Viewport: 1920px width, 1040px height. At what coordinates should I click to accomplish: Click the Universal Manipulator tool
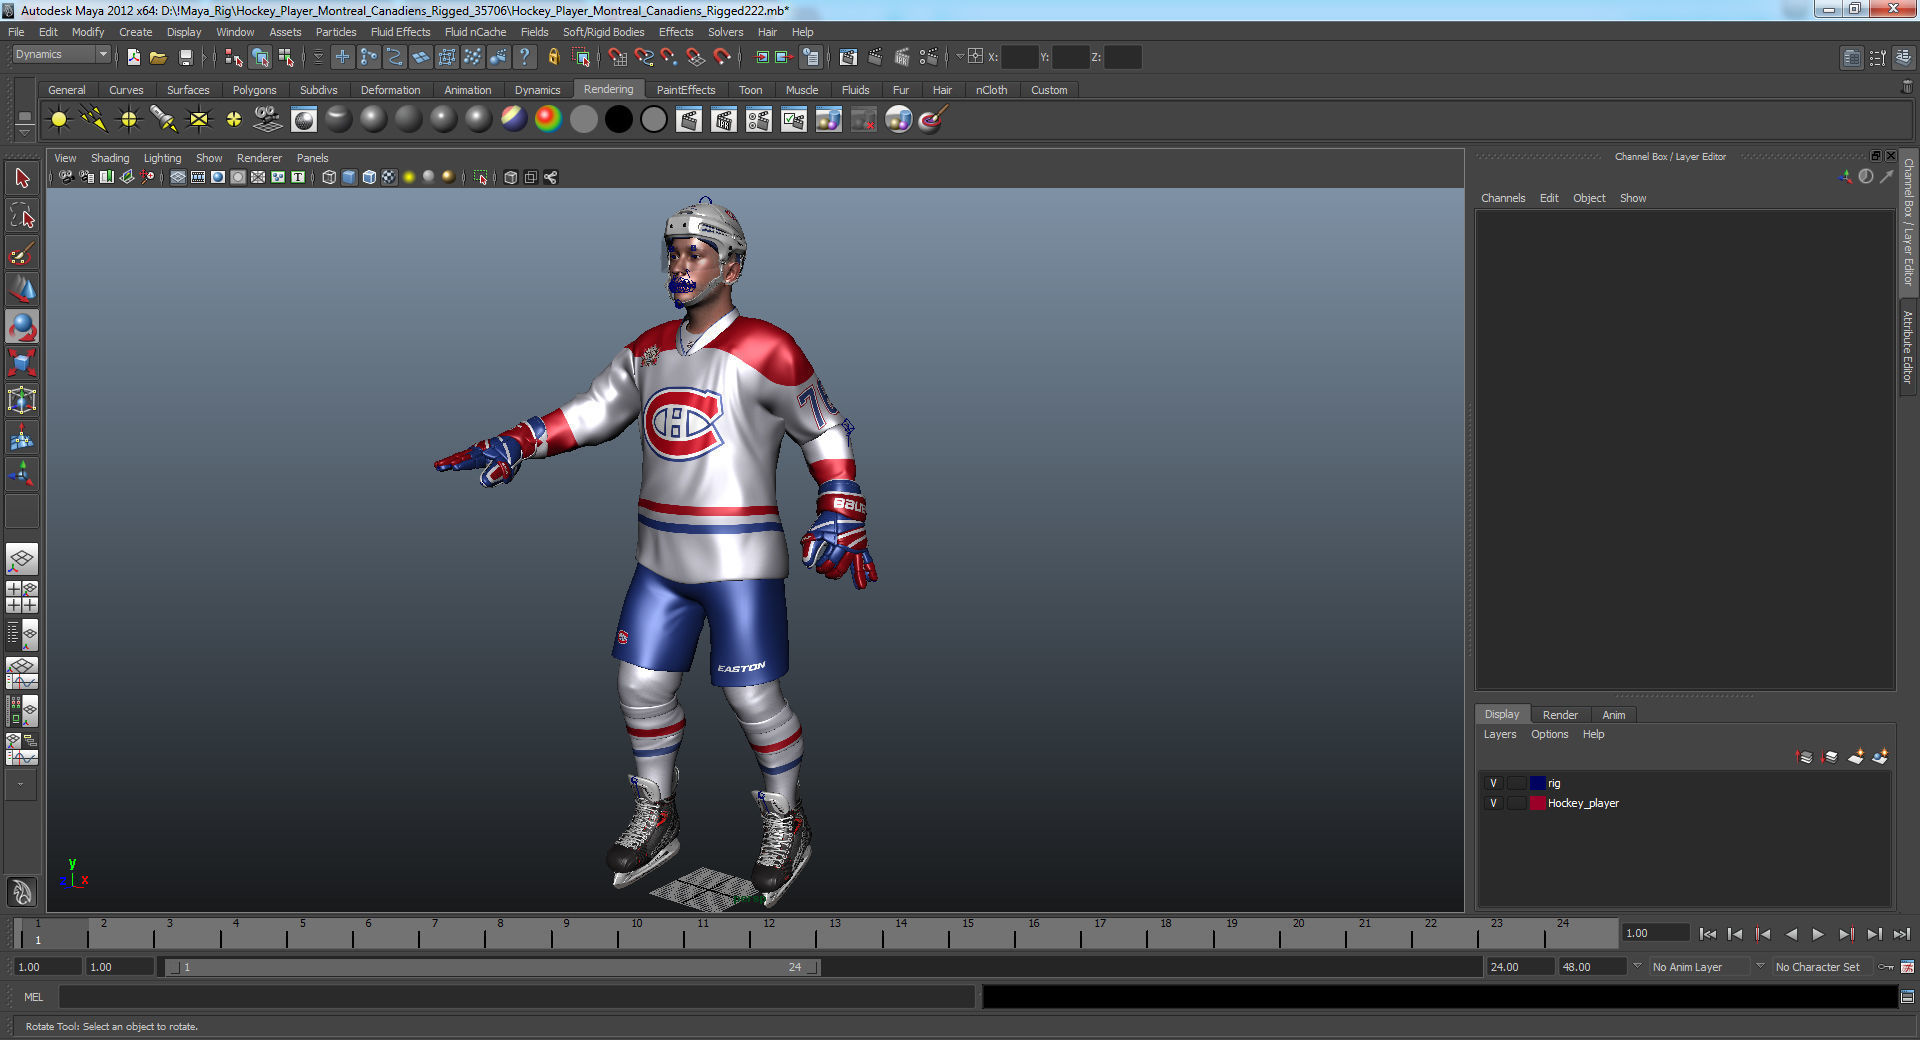click(22, 400)
